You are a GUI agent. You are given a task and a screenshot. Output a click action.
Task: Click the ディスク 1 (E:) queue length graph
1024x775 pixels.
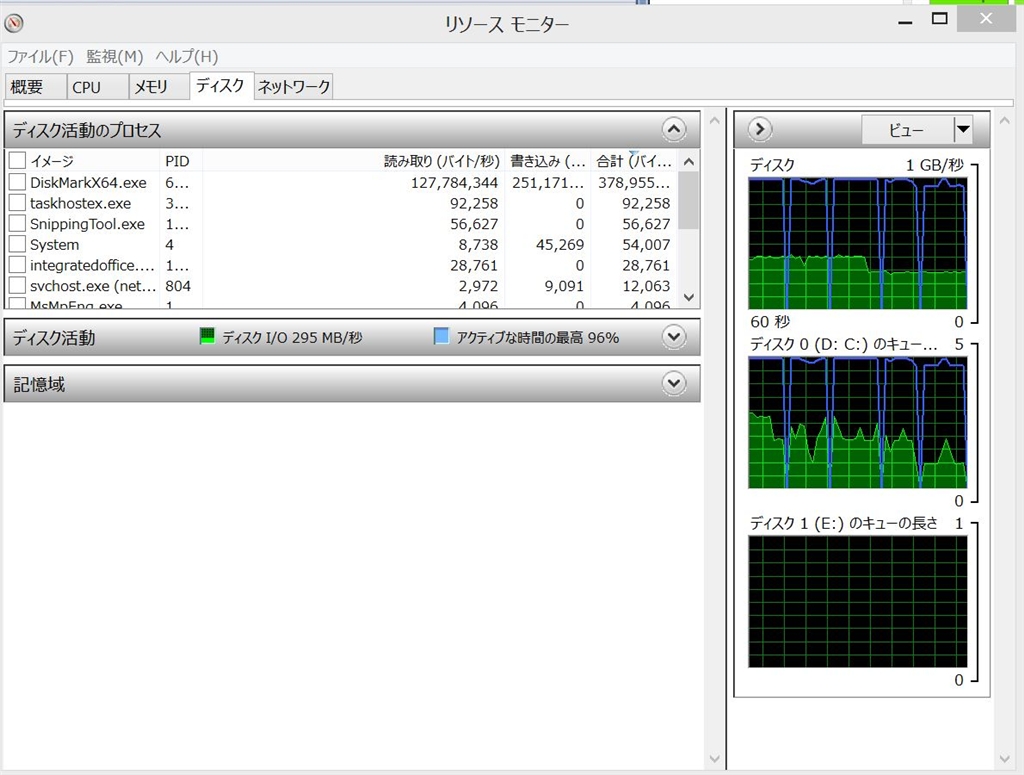(857, 601)
